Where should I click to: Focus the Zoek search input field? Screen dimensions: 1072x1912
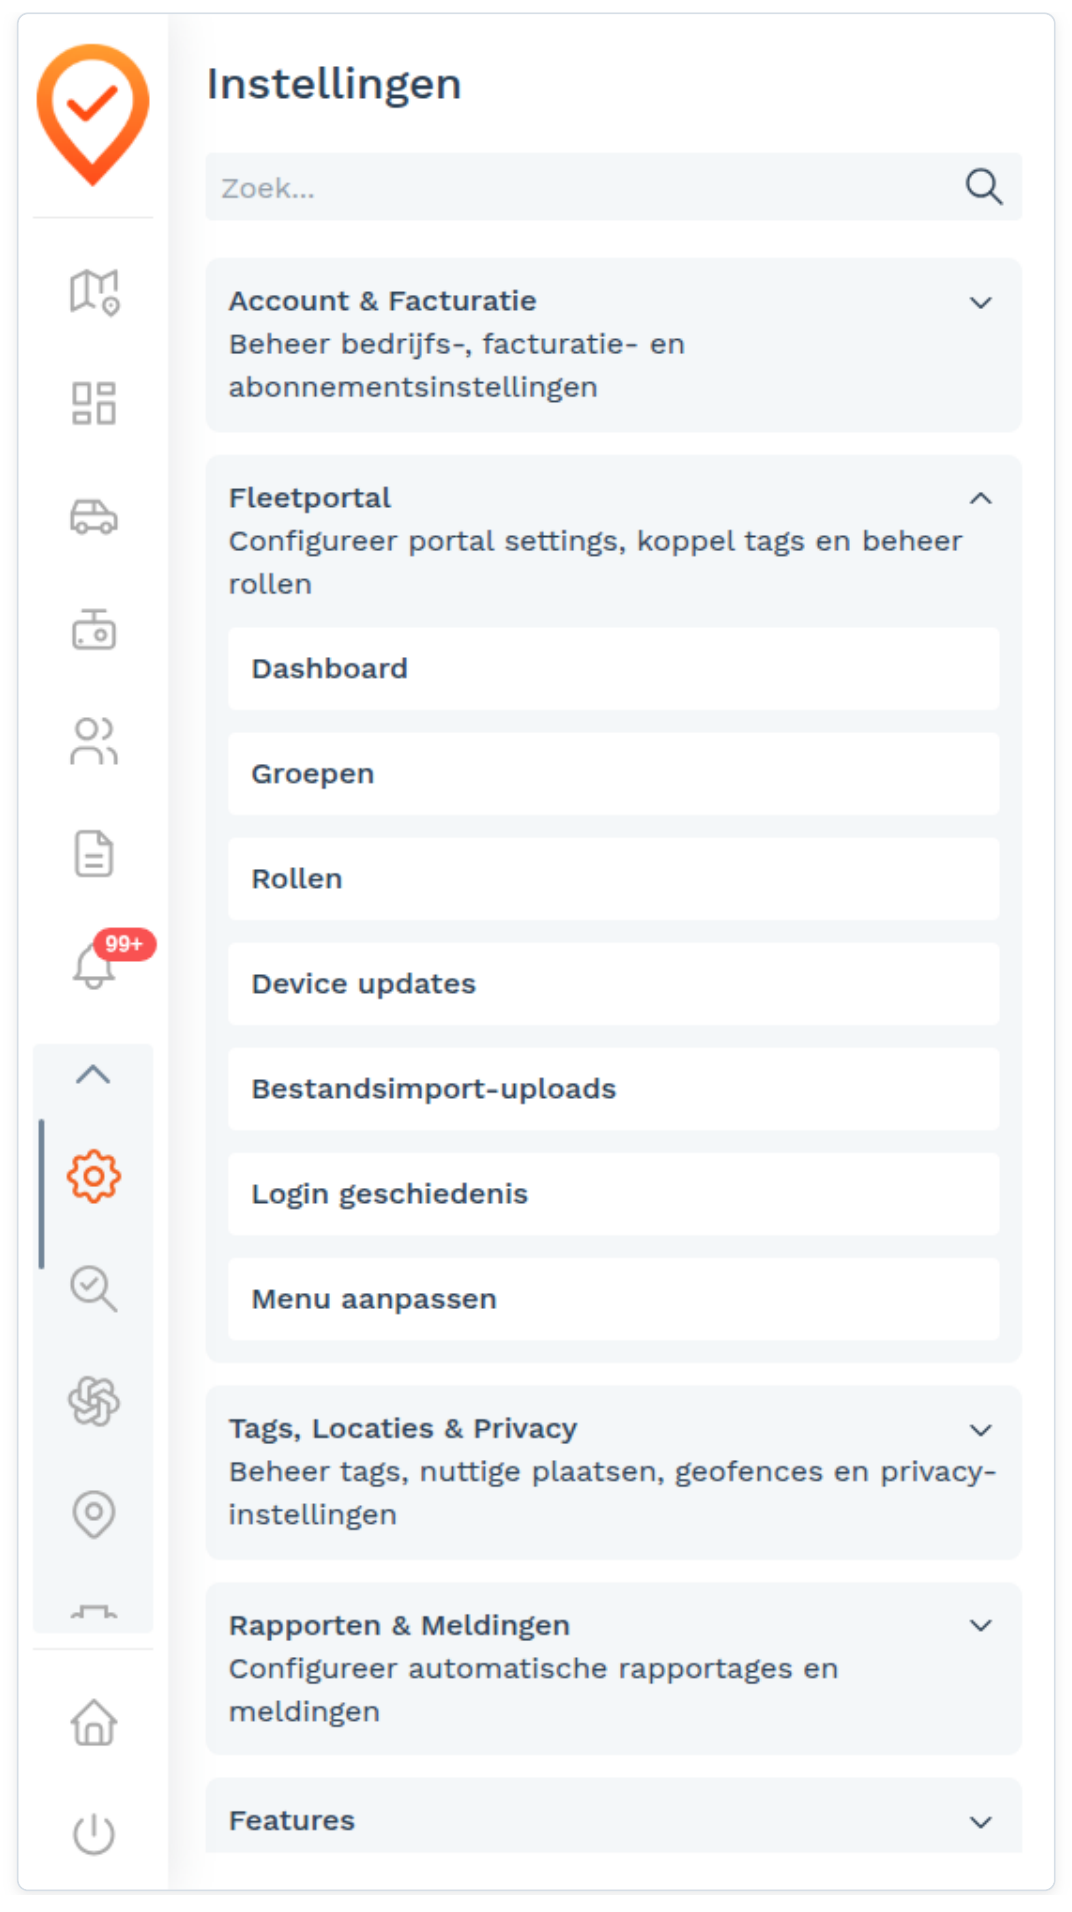[613, 187]
